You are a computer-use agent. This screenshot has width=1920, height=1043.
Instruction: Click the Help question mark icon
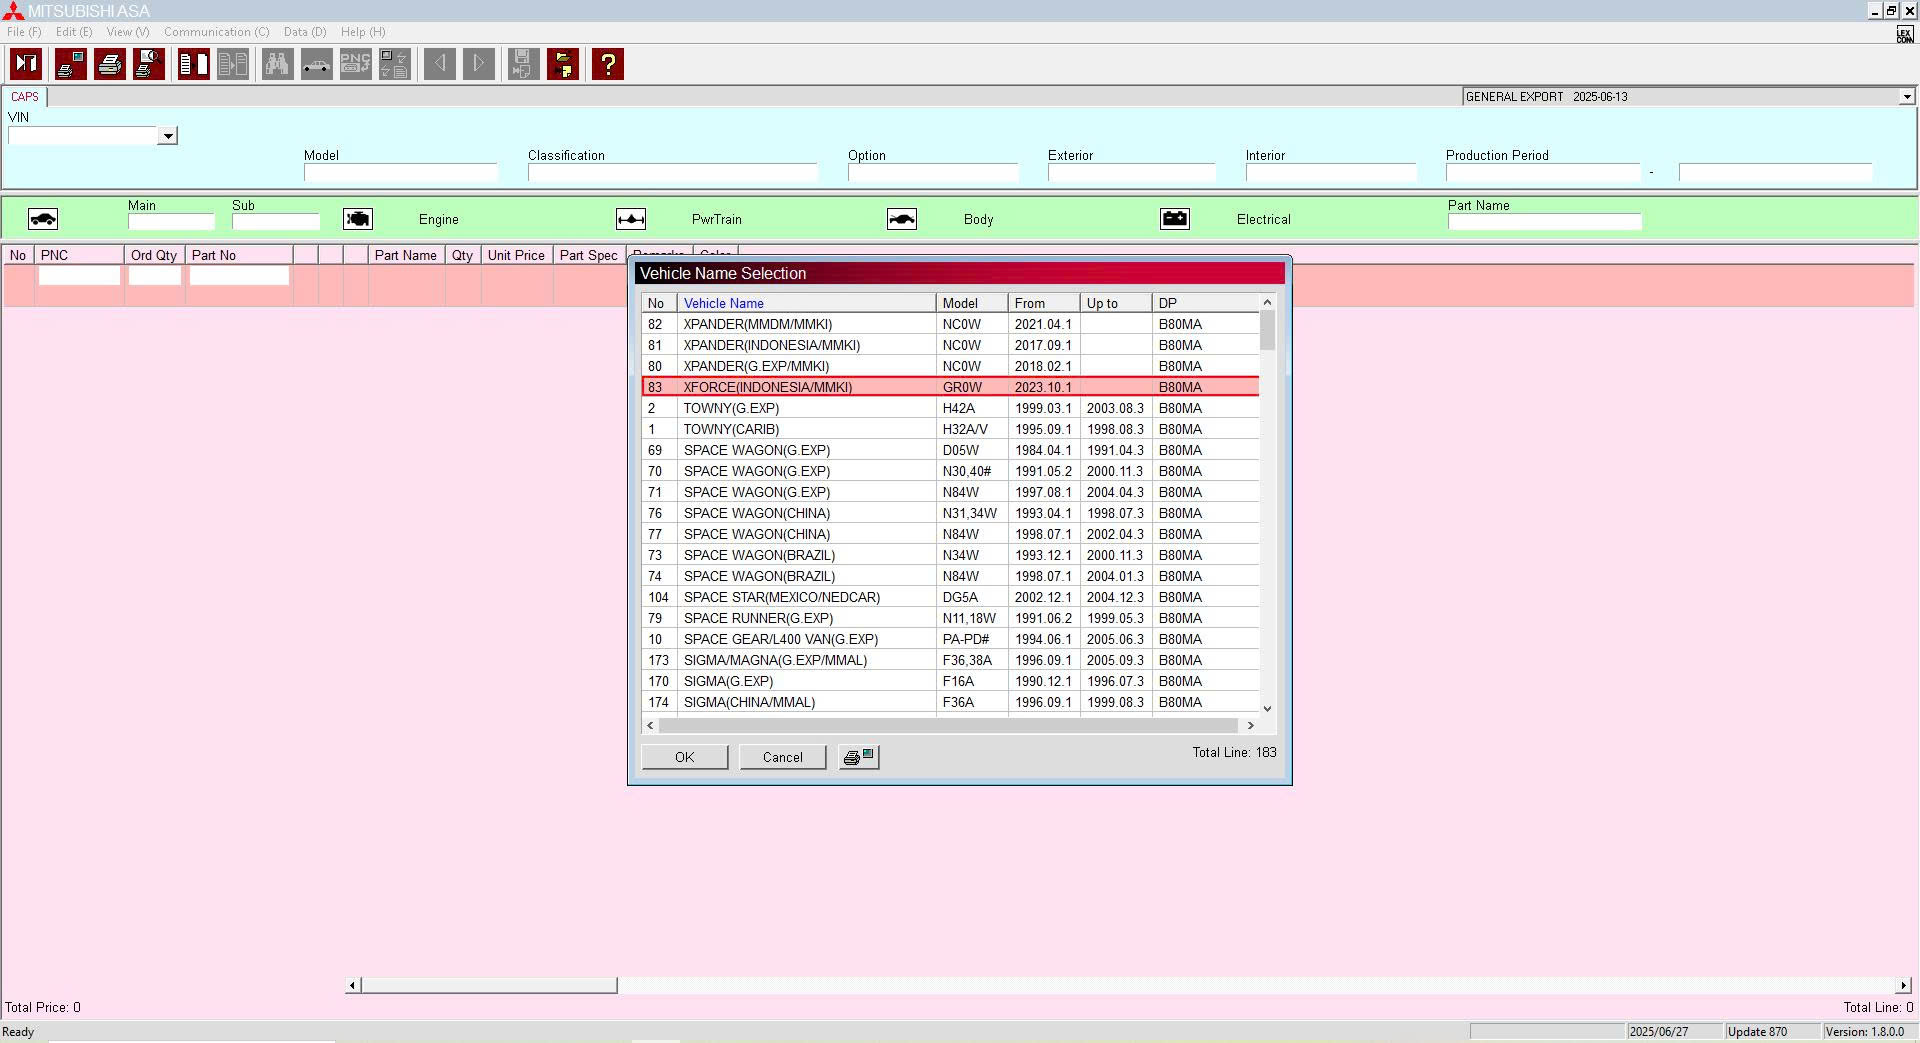tap(607, 64)
